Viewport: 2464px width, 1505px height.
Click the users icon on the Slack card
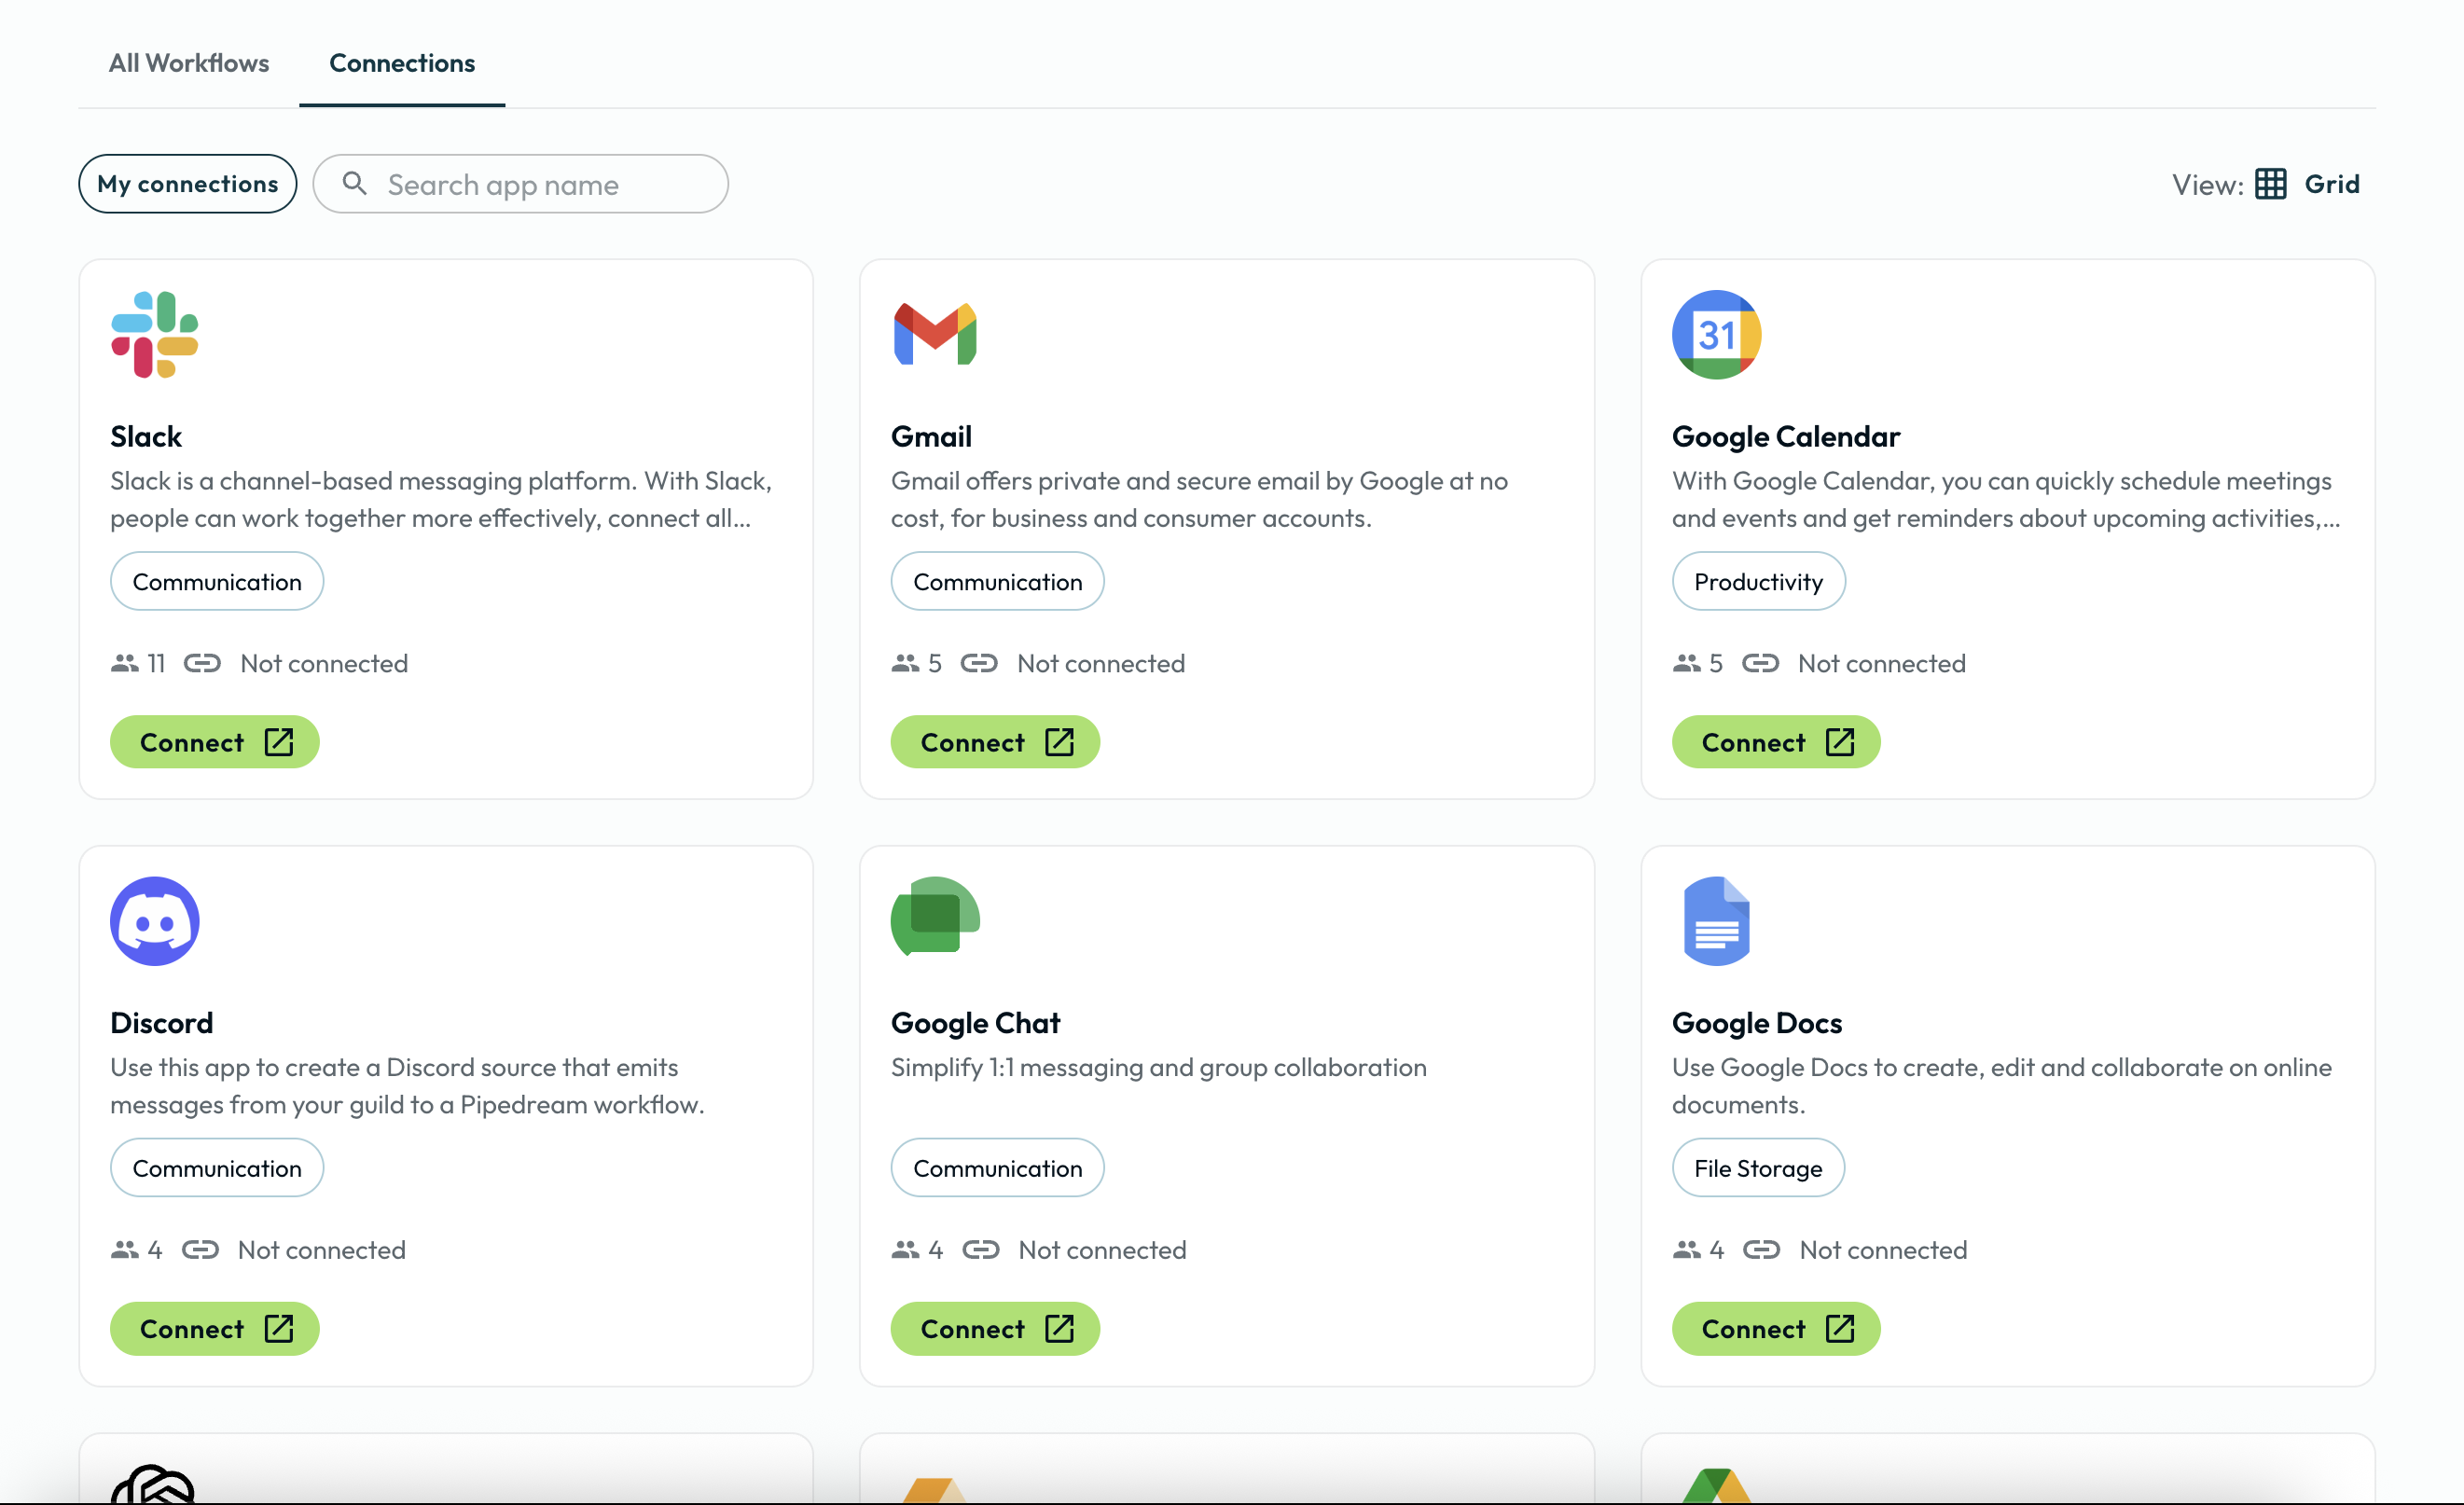pos(125,663)
